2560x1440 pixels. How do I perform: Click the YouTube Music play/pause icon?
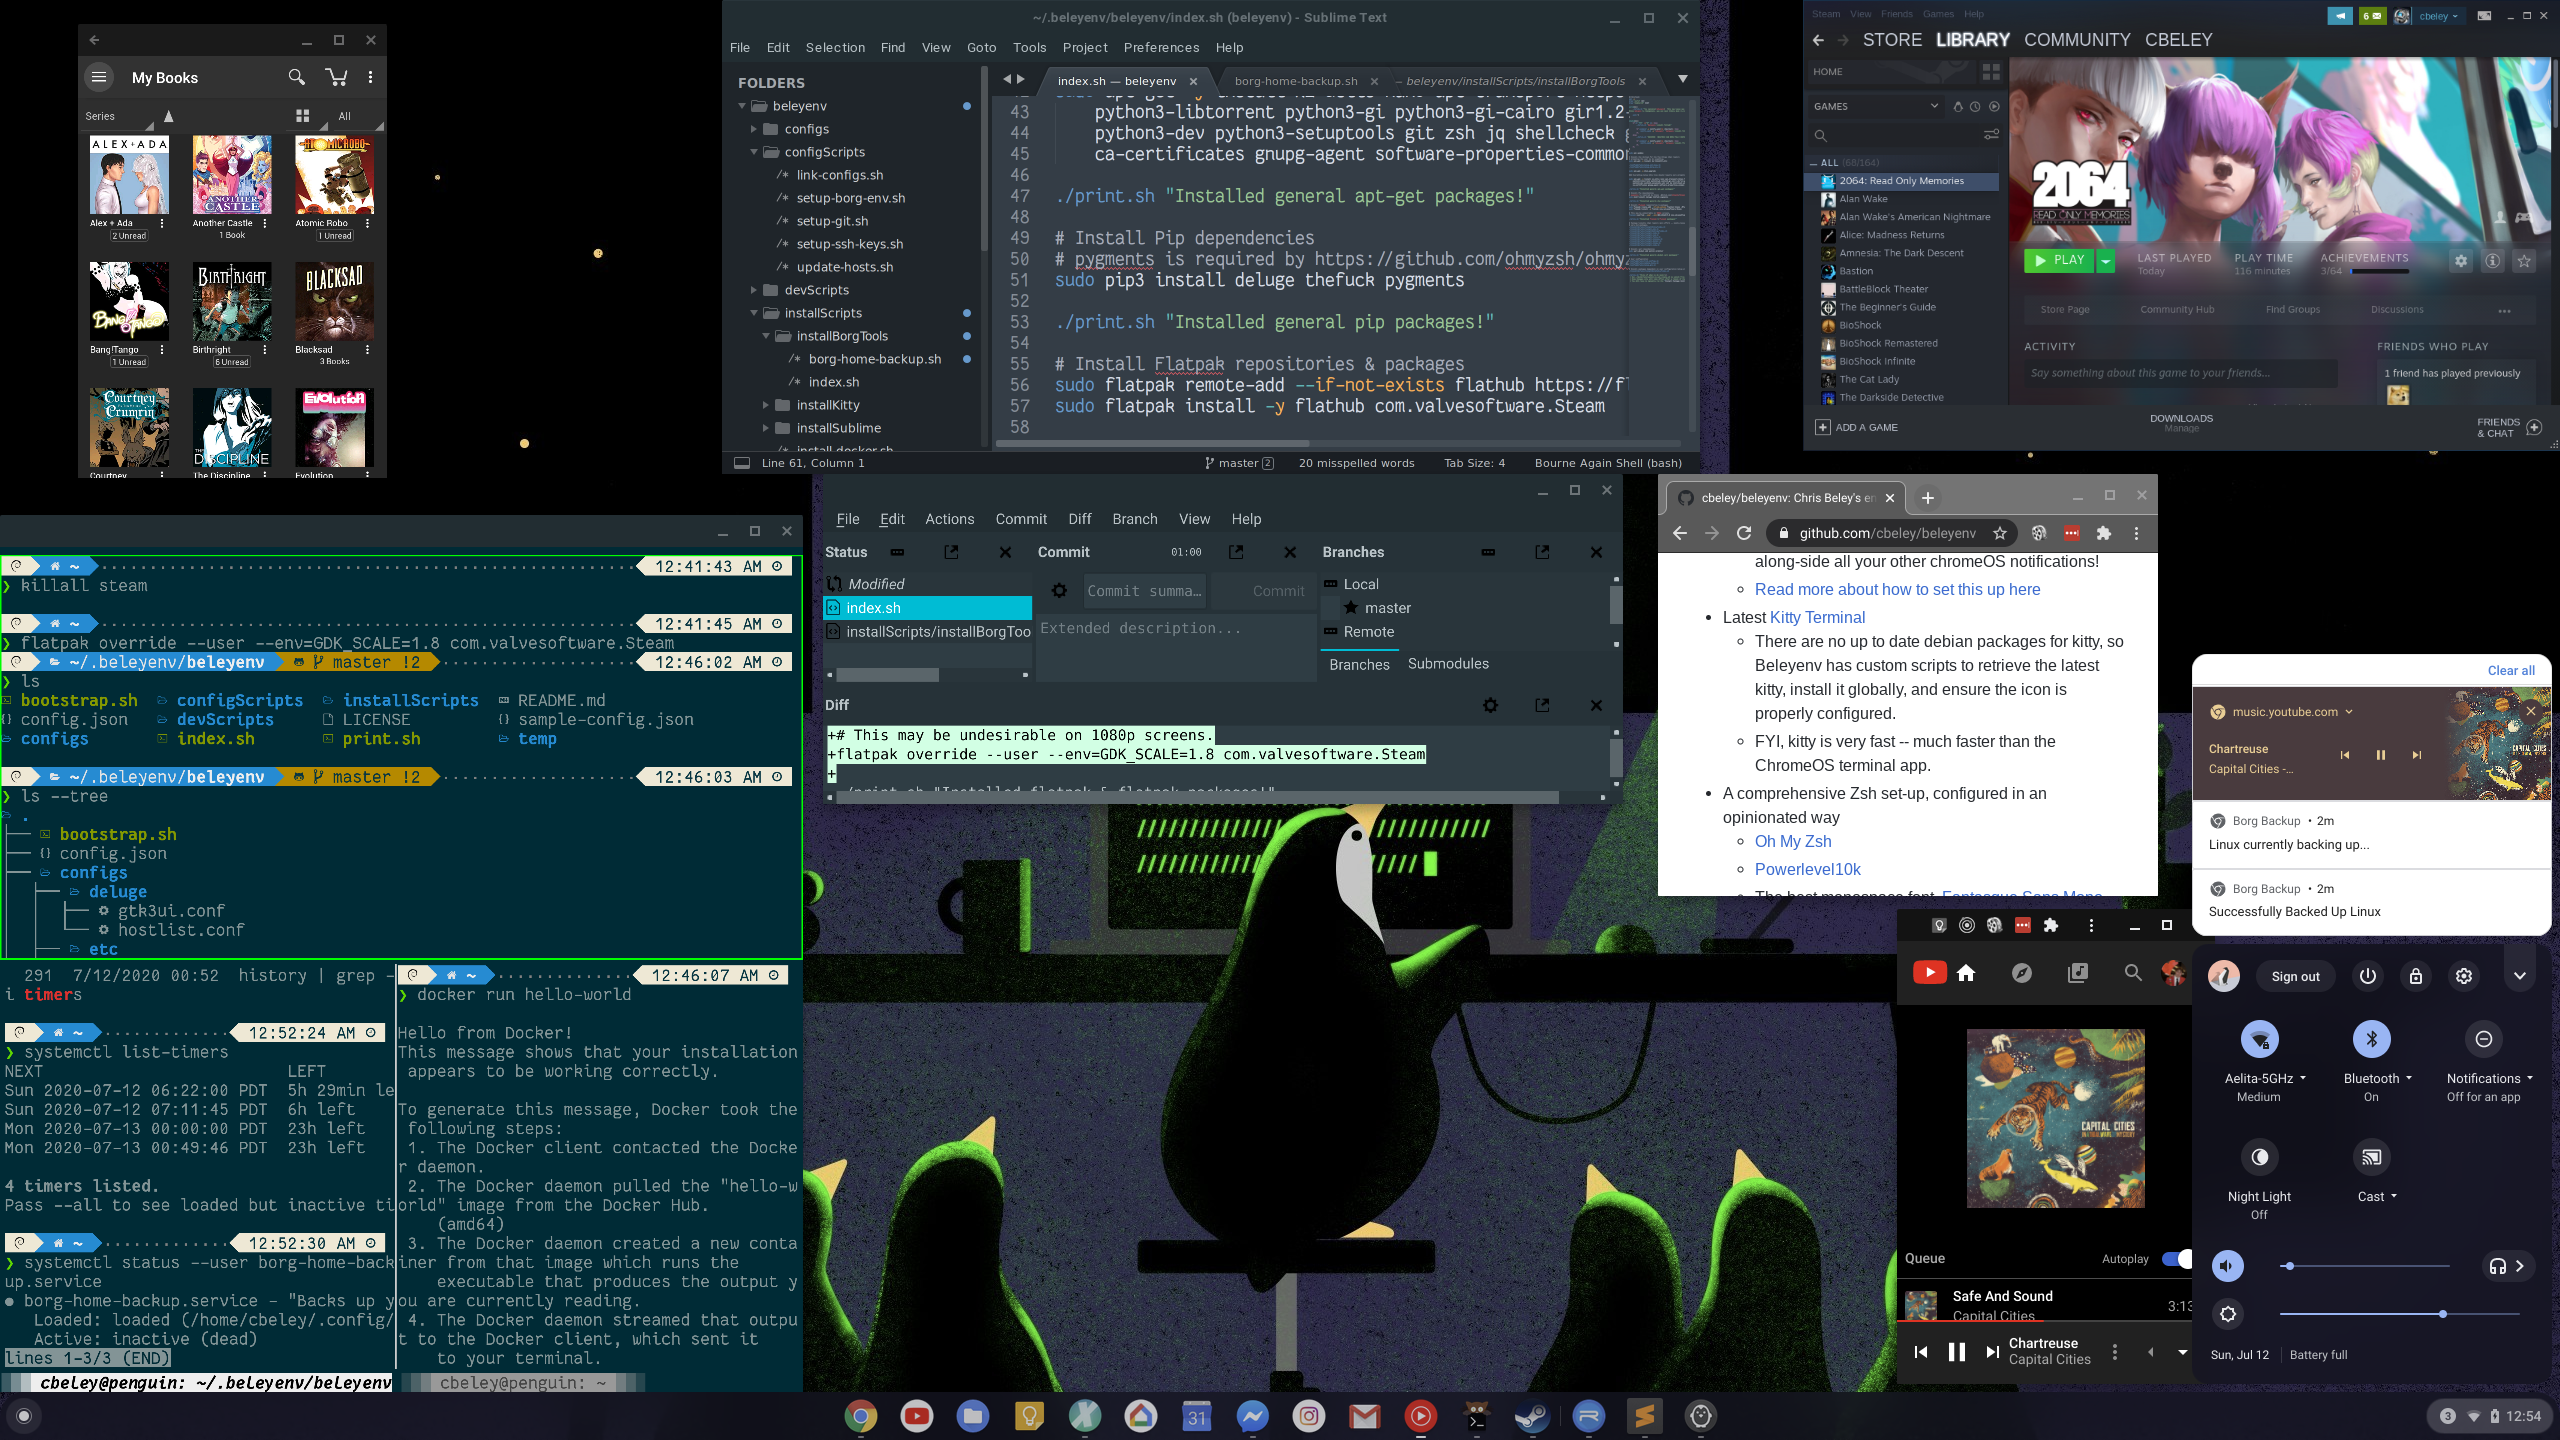point(1957,1350)
